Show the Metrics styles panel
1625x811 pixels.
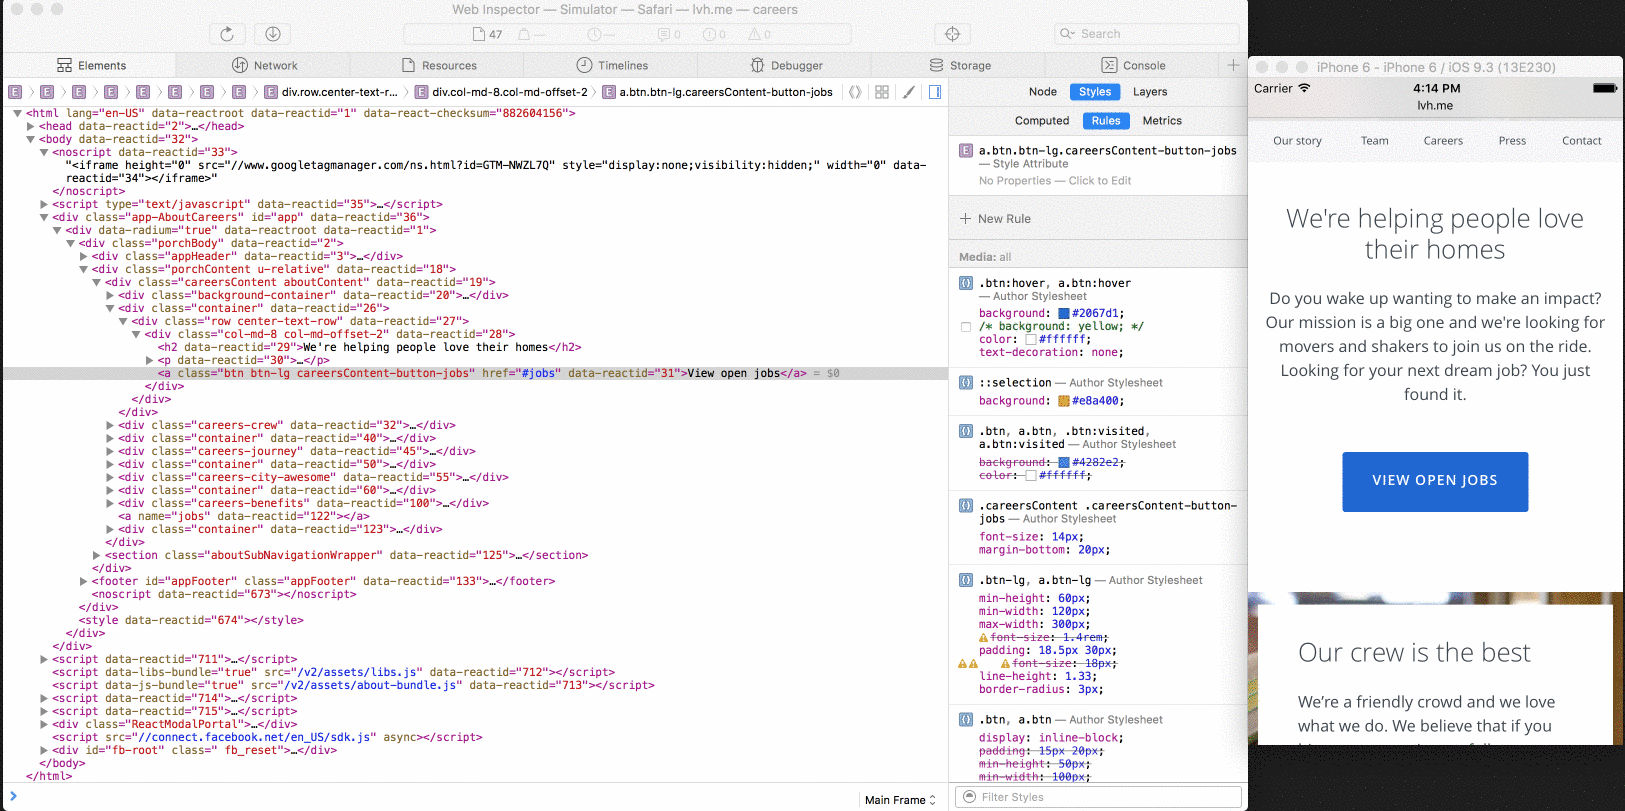tap(1162, 121)
